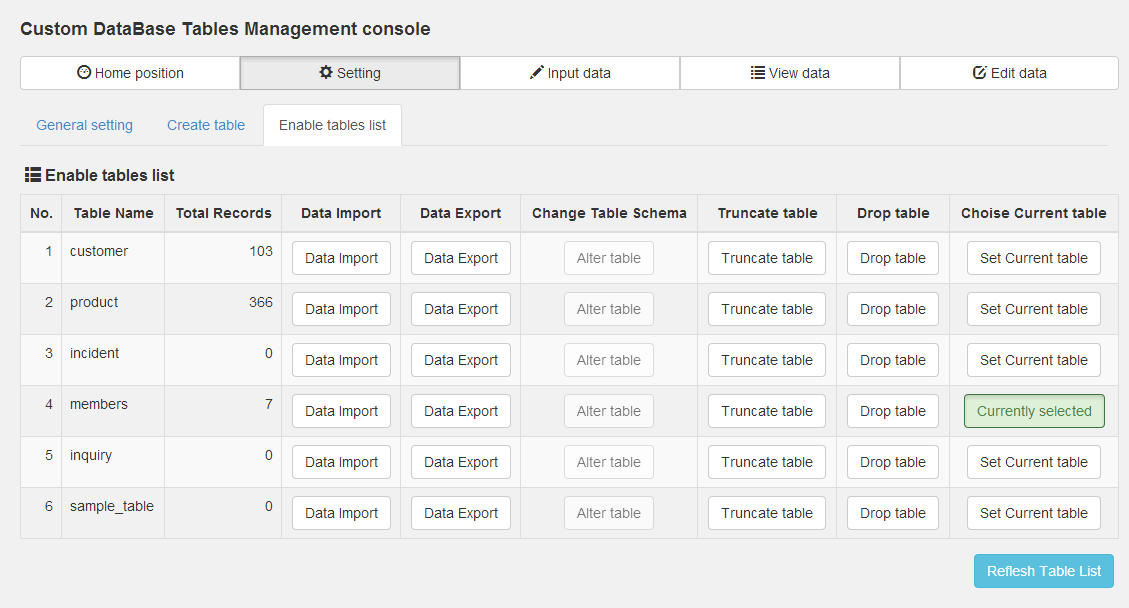Set inquiry as the current table
Viewport: 1129px width, 608px height.
(1033, 462)
